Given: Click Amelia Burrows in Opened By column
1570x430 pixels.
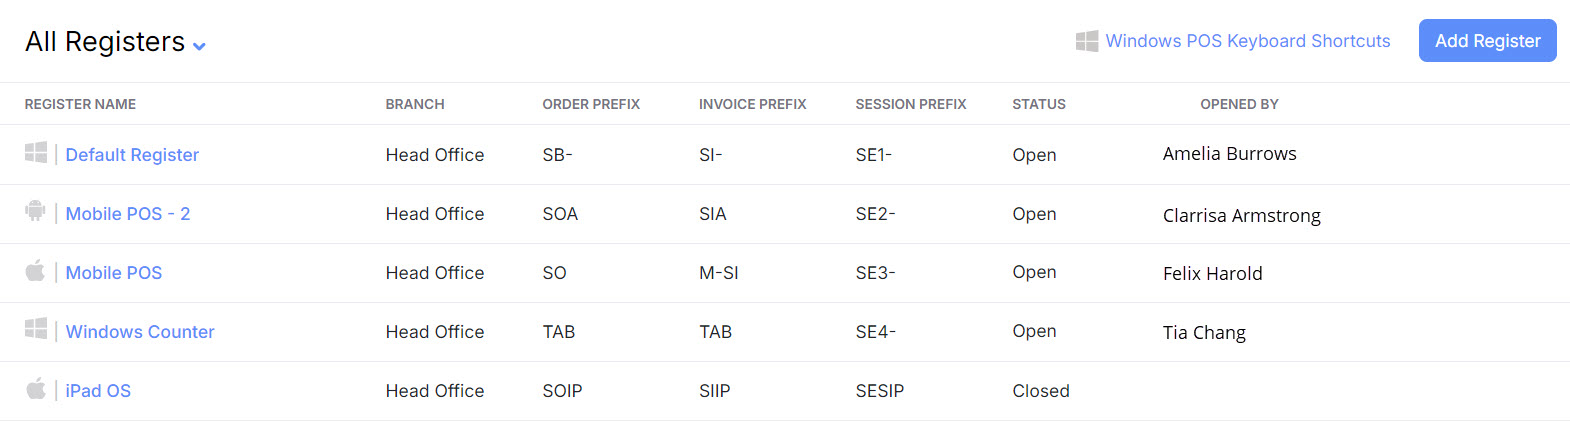Looking at the screenshot, I should coord(1229,154).
